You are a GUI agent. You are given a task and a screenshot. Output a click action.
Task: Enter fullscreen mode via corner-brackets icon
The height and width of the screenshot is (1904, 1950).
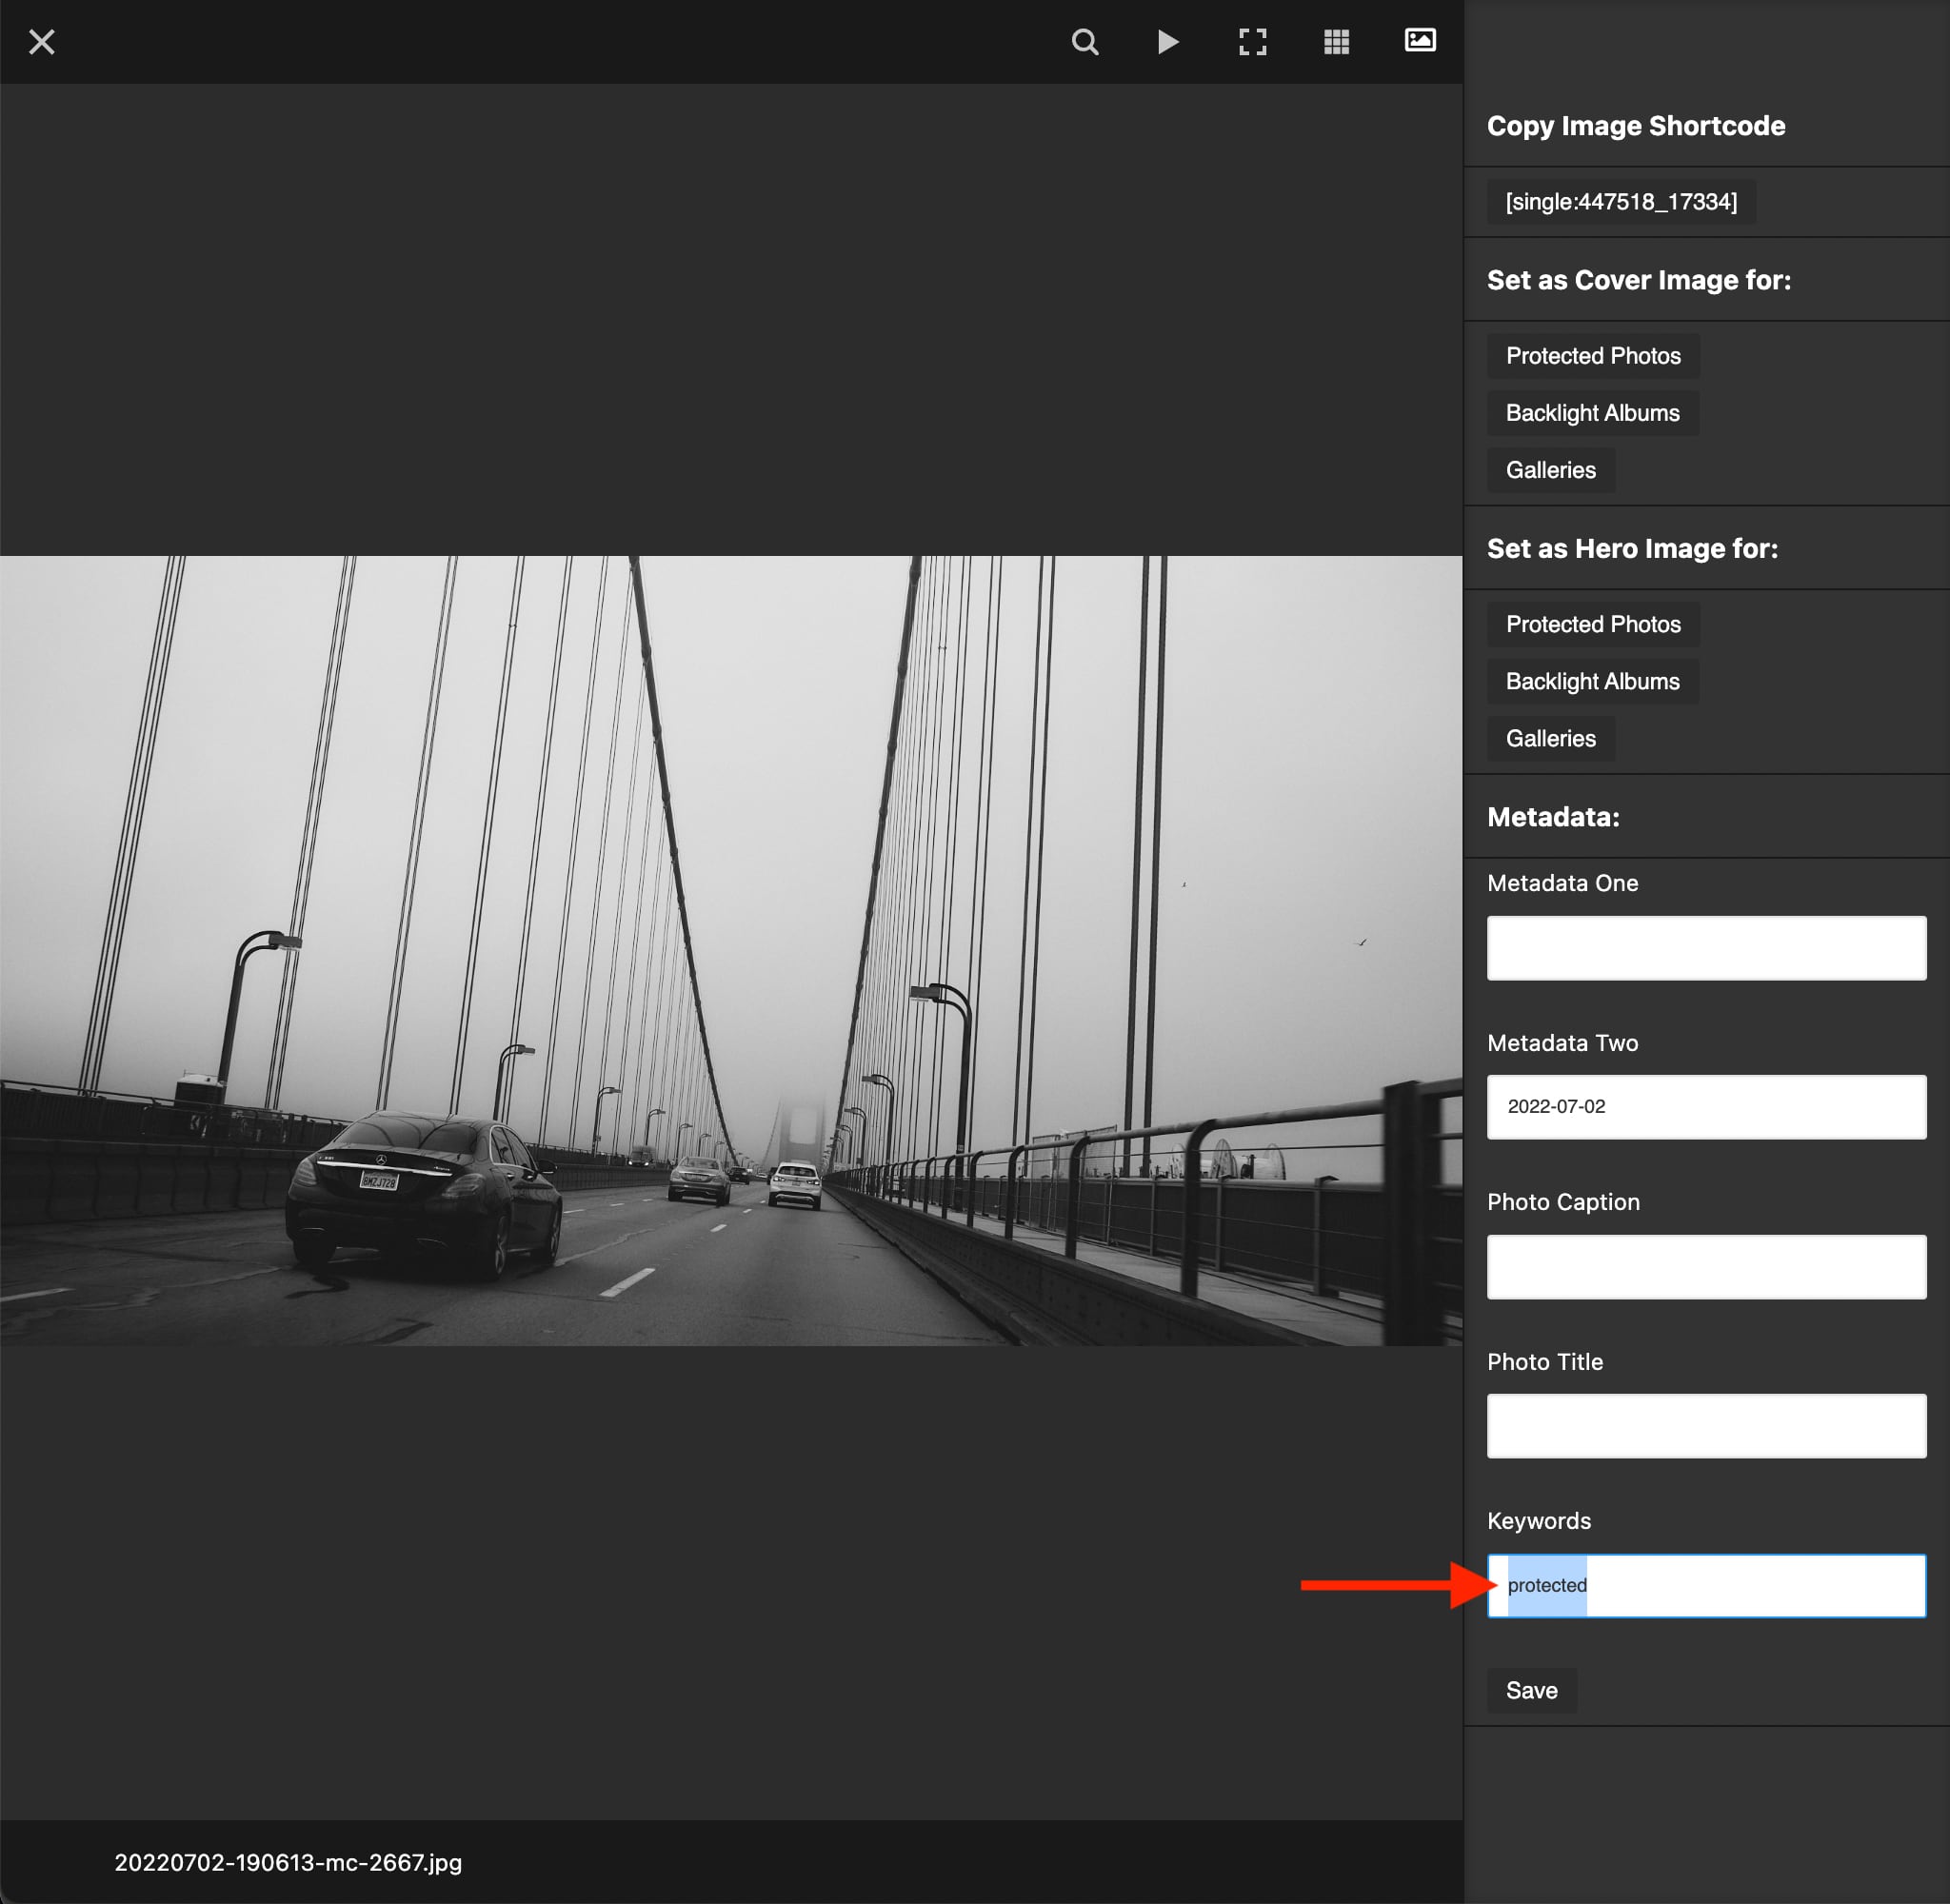pyautogui.click(x=1252, y=42)
